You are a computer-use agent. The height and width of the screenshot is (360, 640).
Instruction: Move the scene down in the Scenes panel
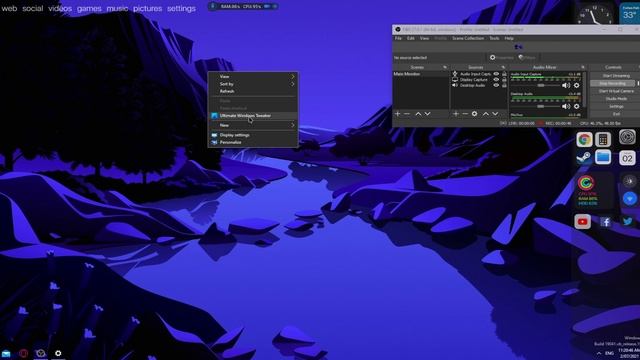(x=427, y=114)
